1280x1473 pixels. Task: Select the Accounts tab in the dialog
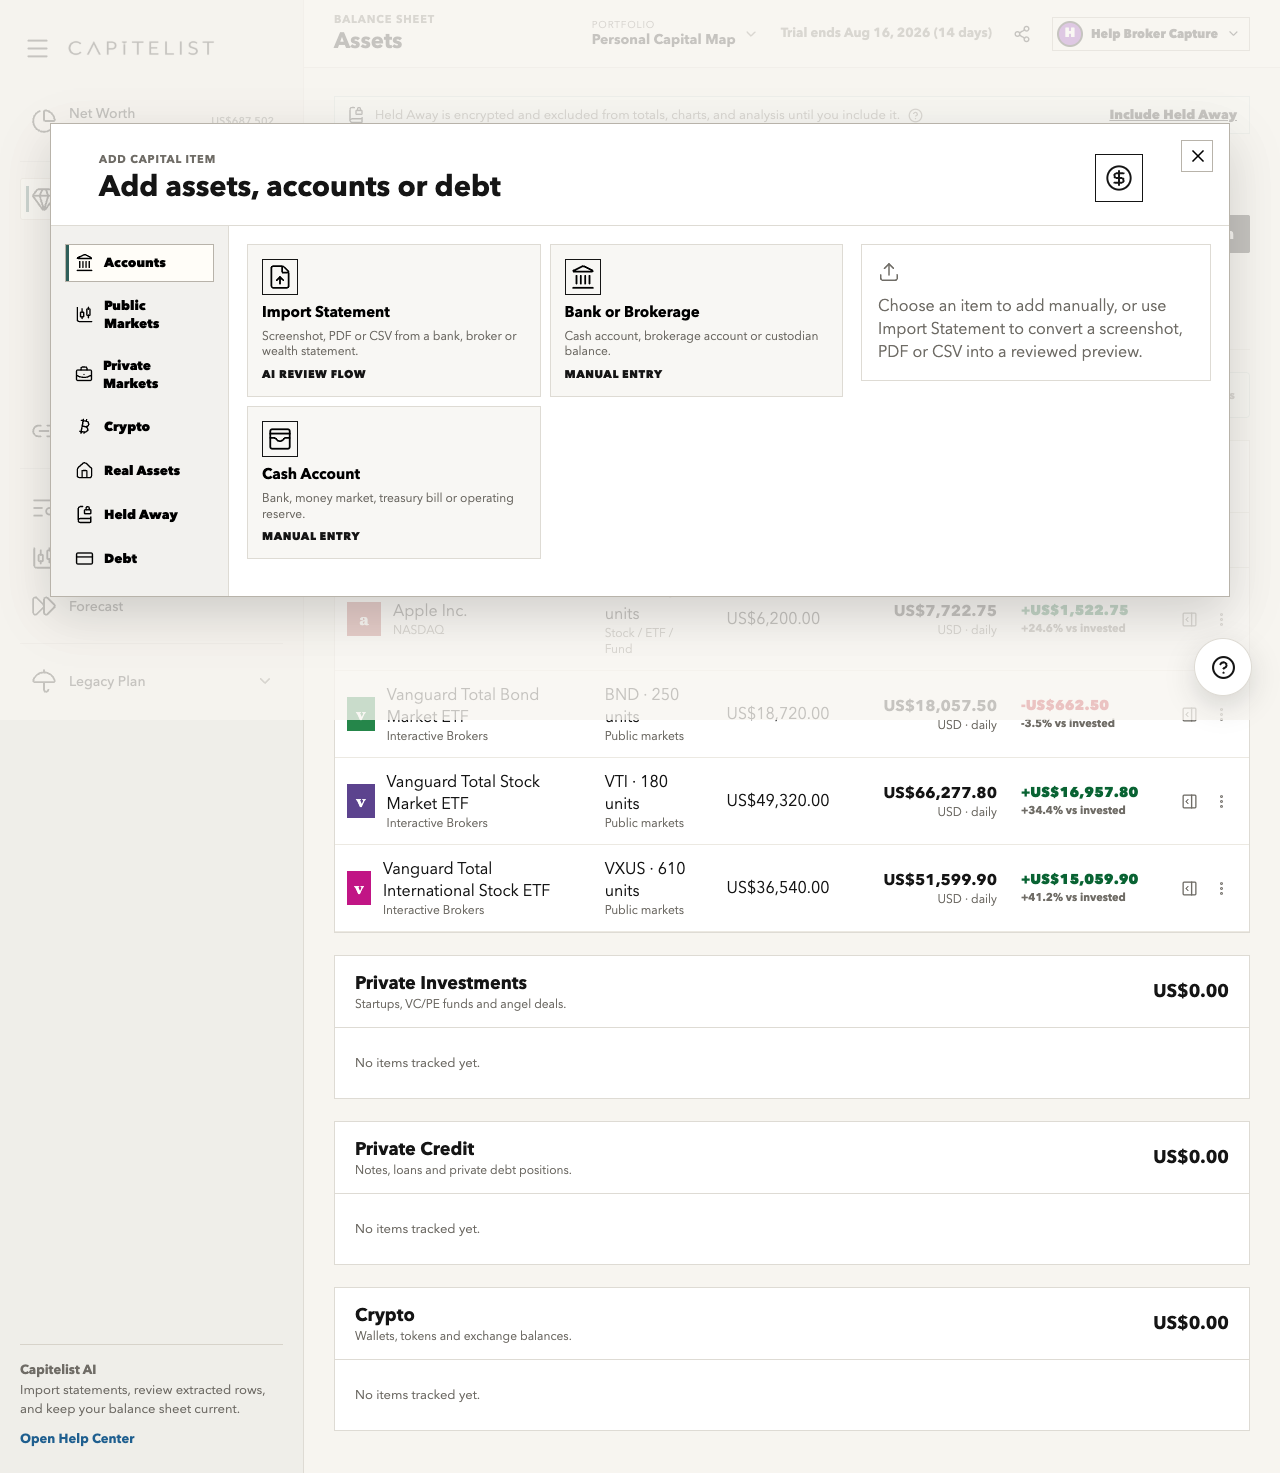point(140,263)
